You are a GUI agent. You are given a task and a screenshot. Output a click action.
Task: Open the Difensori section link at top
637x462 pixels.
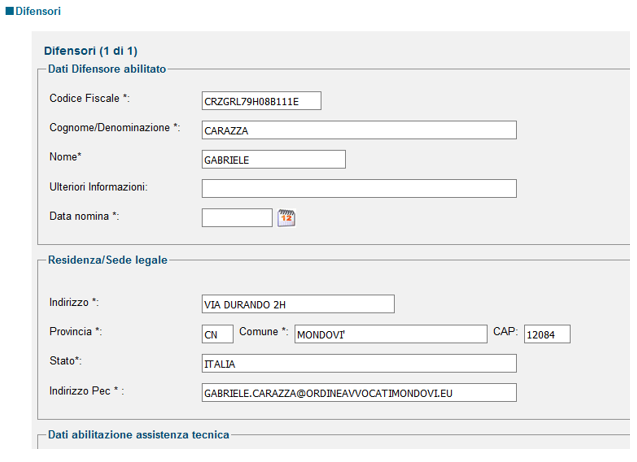click(x=38, y=11)
